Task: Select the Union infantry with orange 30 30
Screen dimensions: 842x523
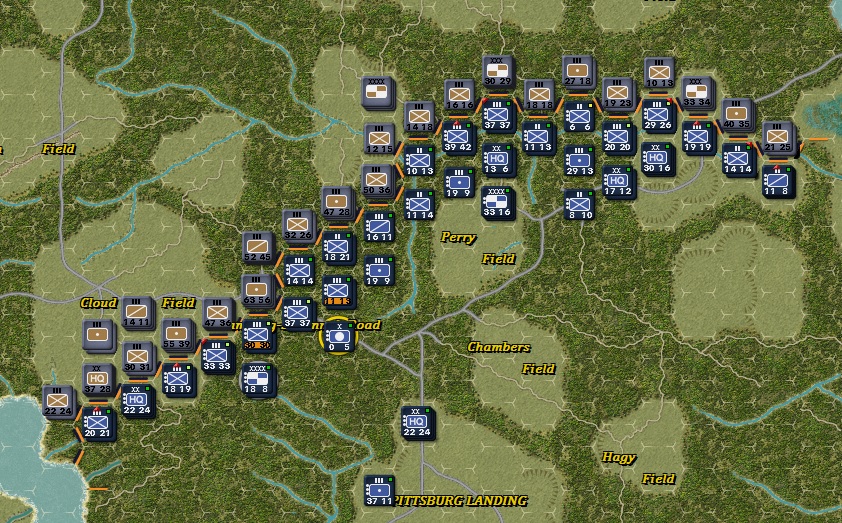Action: (x=258, y=336)
